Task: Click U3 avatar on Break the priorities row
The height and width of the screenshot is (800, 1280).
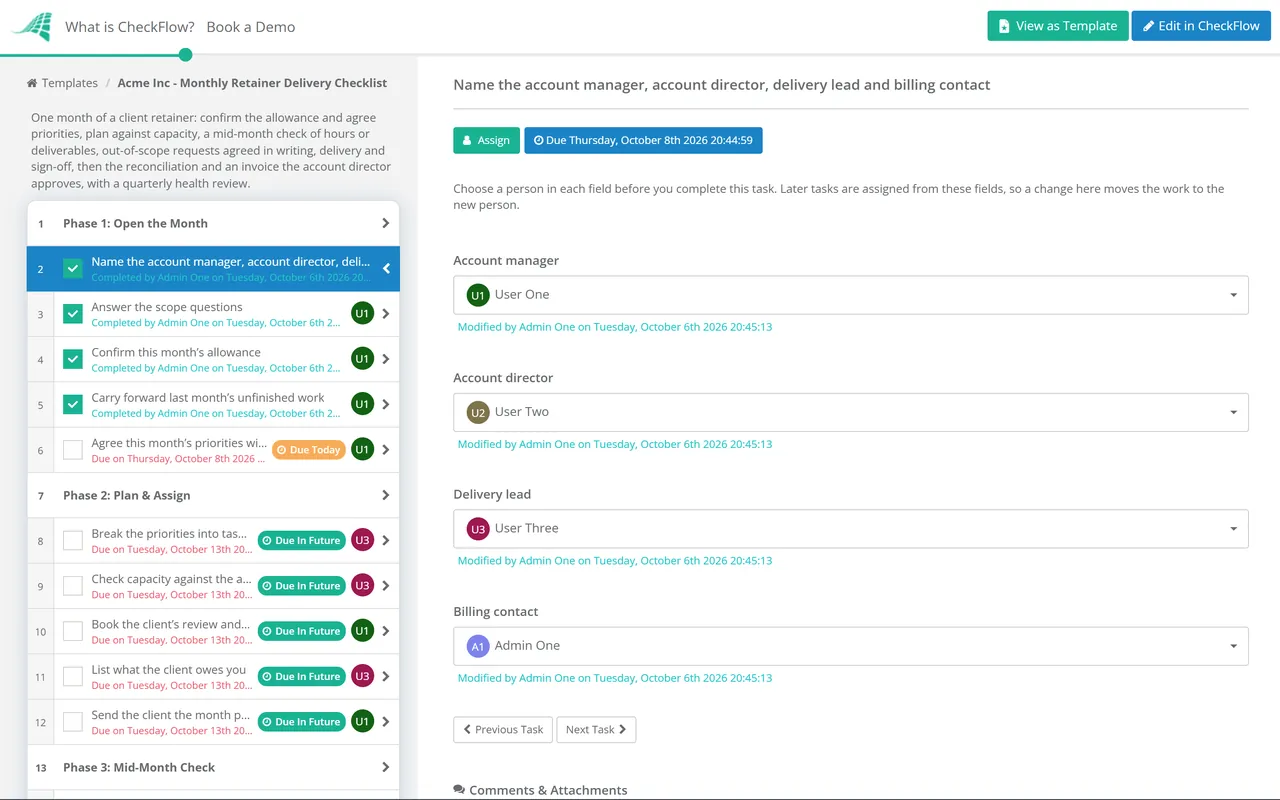Action: click(362, 540)
